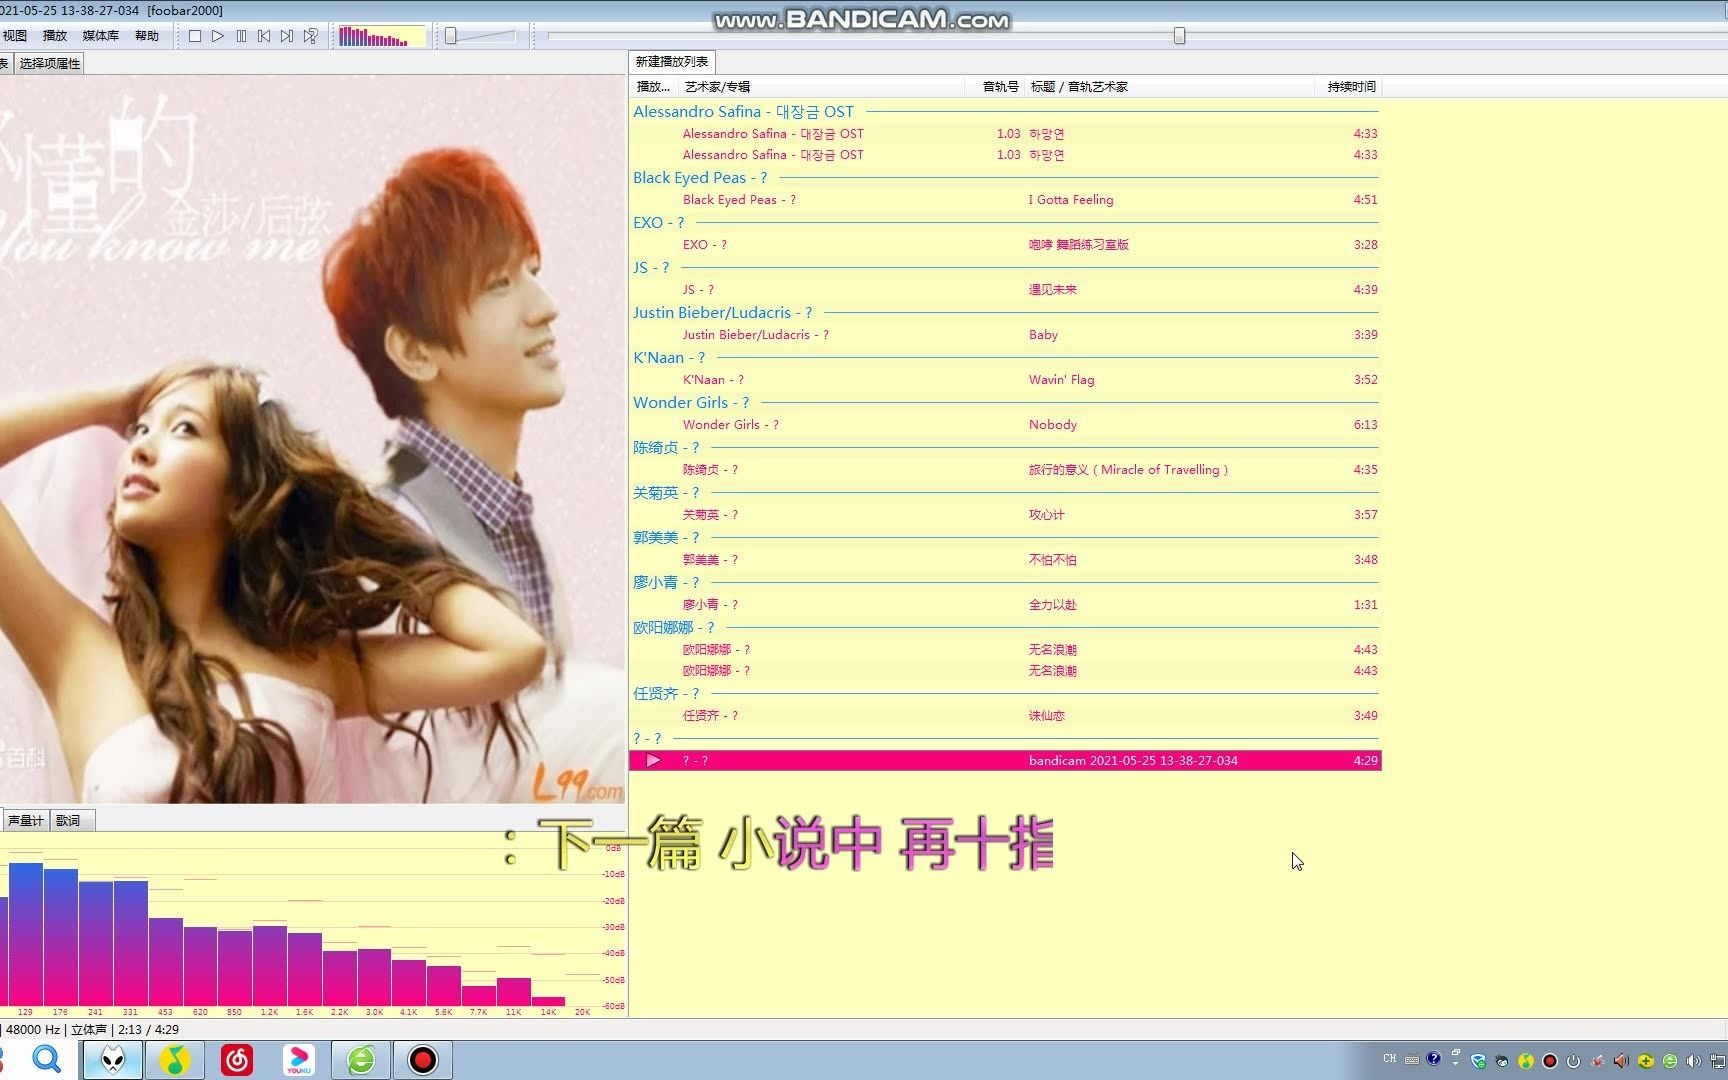Click the QQ penguin tray icon
The image size is (1728, 1080).
[1502, 1061]
